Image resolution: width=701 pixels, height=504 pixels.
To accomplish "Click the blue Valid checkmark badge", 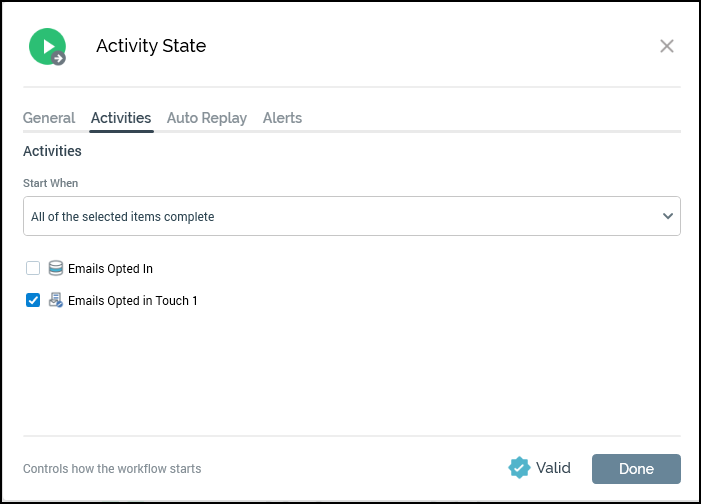I will [x=519, y=468].
